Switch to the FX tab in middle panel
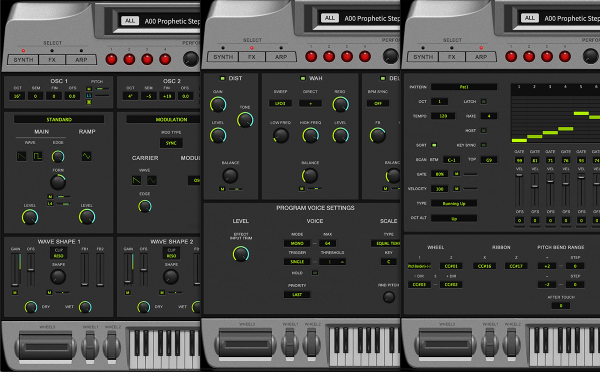The image size is (600, 372). [x=251, y=57]
